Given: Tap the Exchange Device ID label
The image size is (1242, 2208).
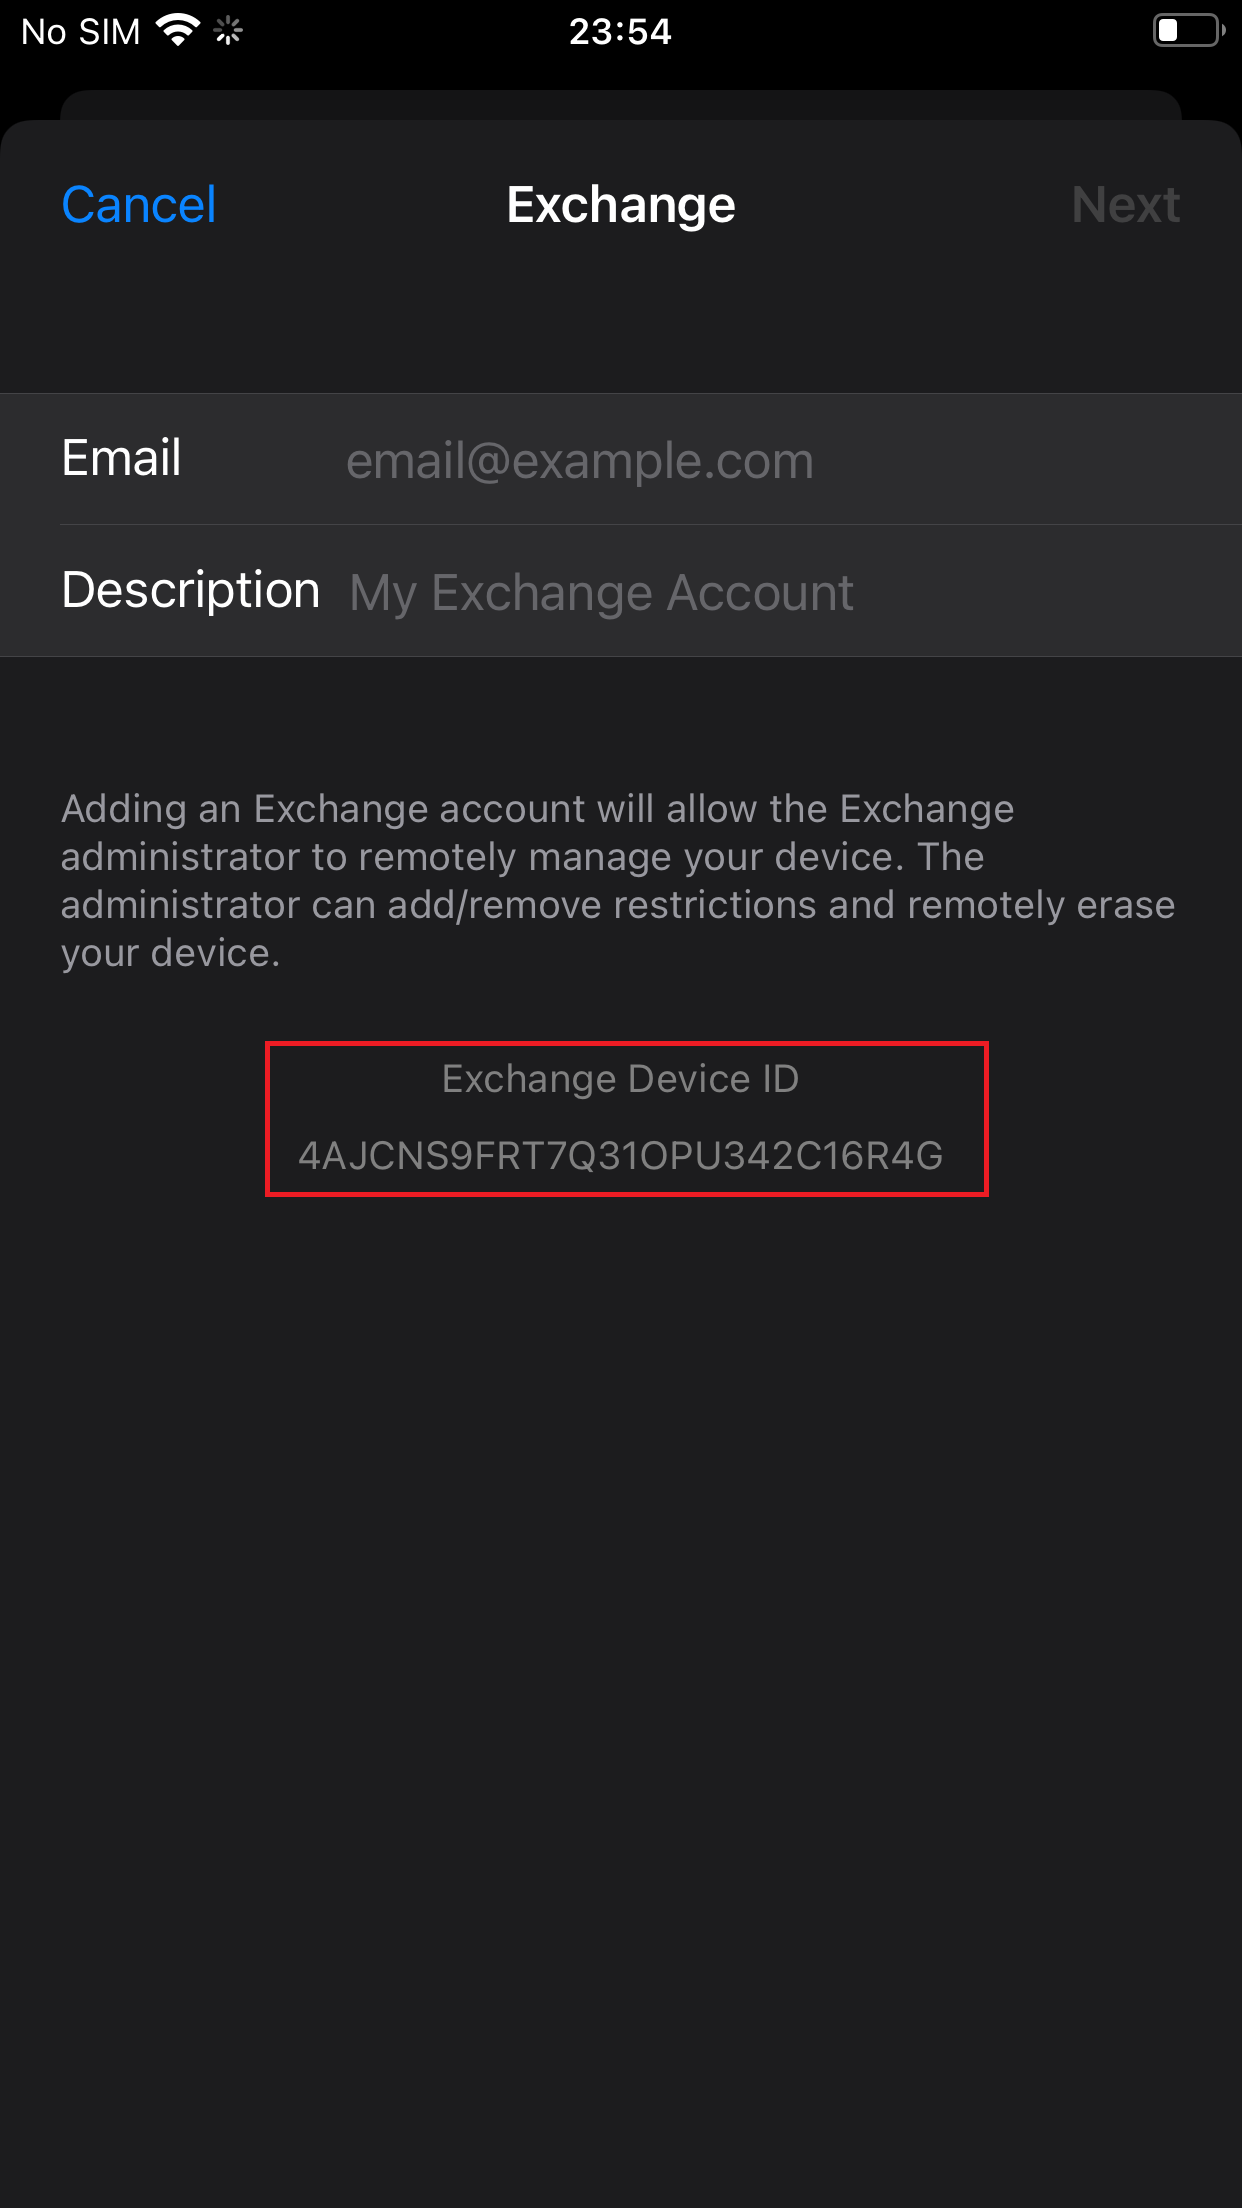Looking at the screenshot, I should tap(620, 1079).
